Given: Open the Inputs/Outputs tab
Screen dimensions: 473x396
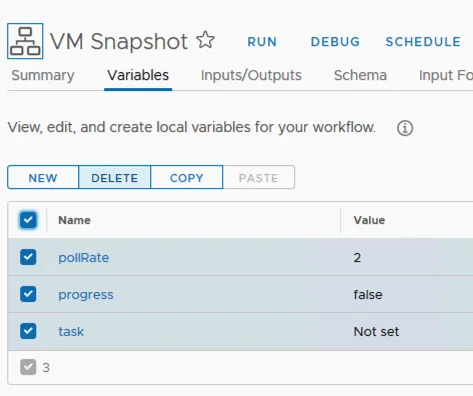Looking at the screenshot, I should click(x=251, y=75).
